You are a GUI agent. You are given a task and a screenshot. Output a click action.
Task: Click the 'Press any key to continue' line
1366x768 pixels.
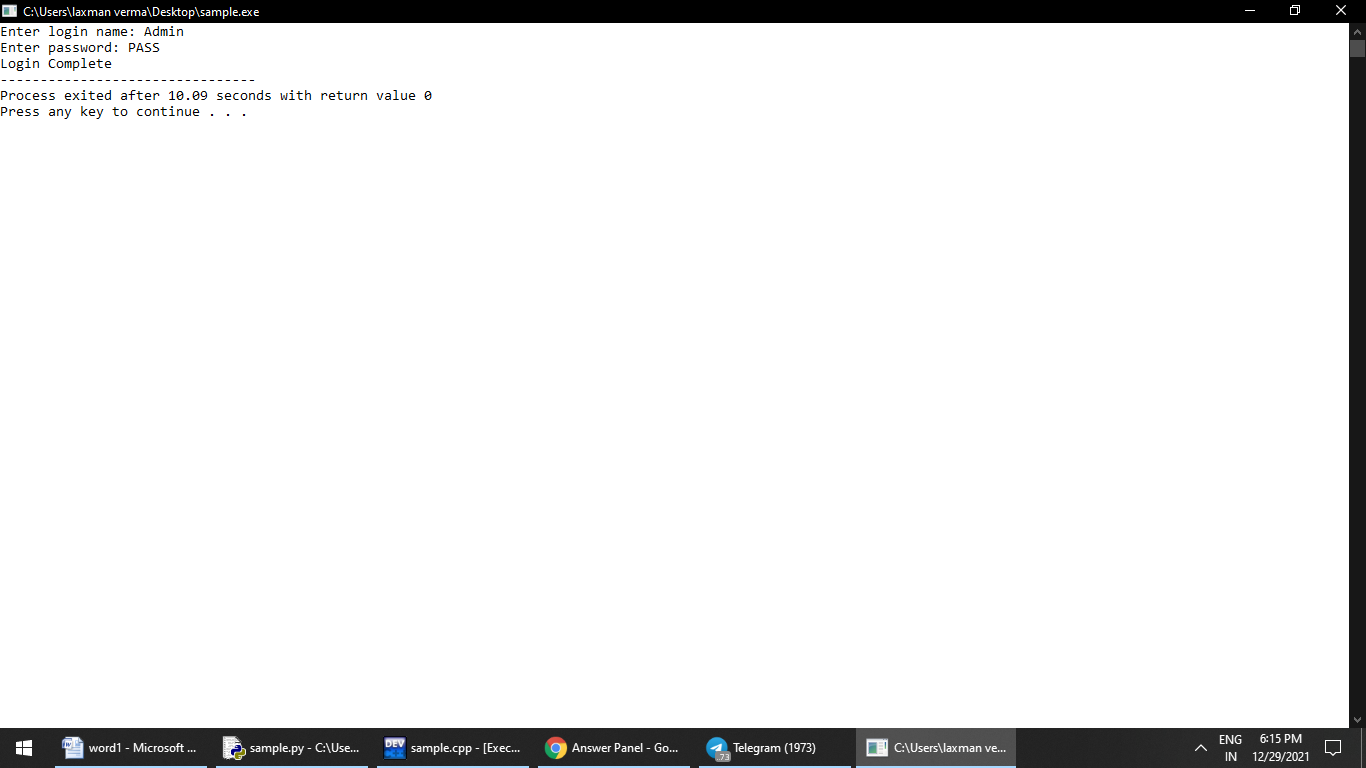point(124,111)
